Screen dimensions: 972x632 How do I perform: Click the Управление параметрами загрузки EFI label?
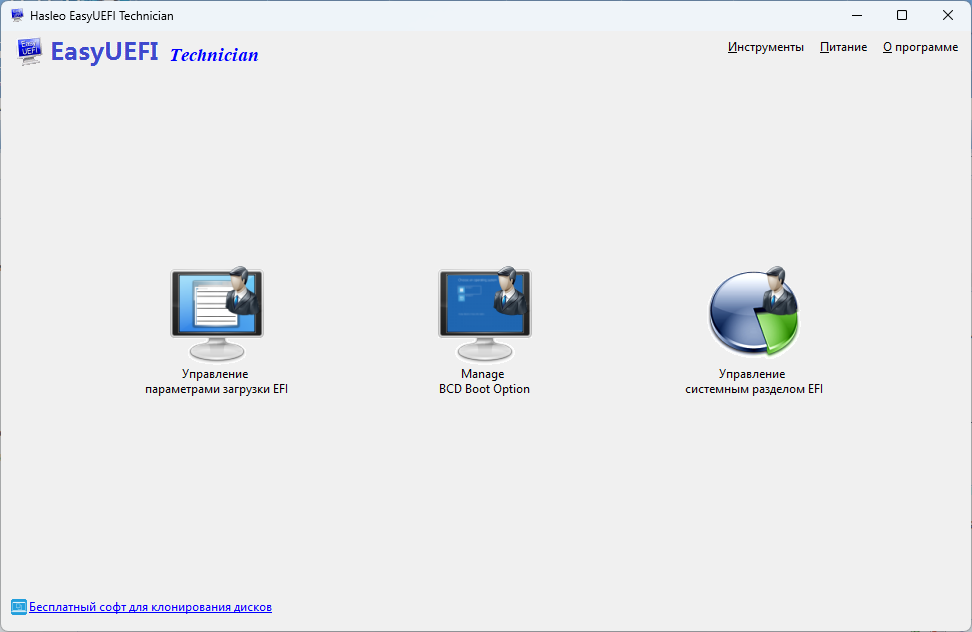(x=216, y=382)
